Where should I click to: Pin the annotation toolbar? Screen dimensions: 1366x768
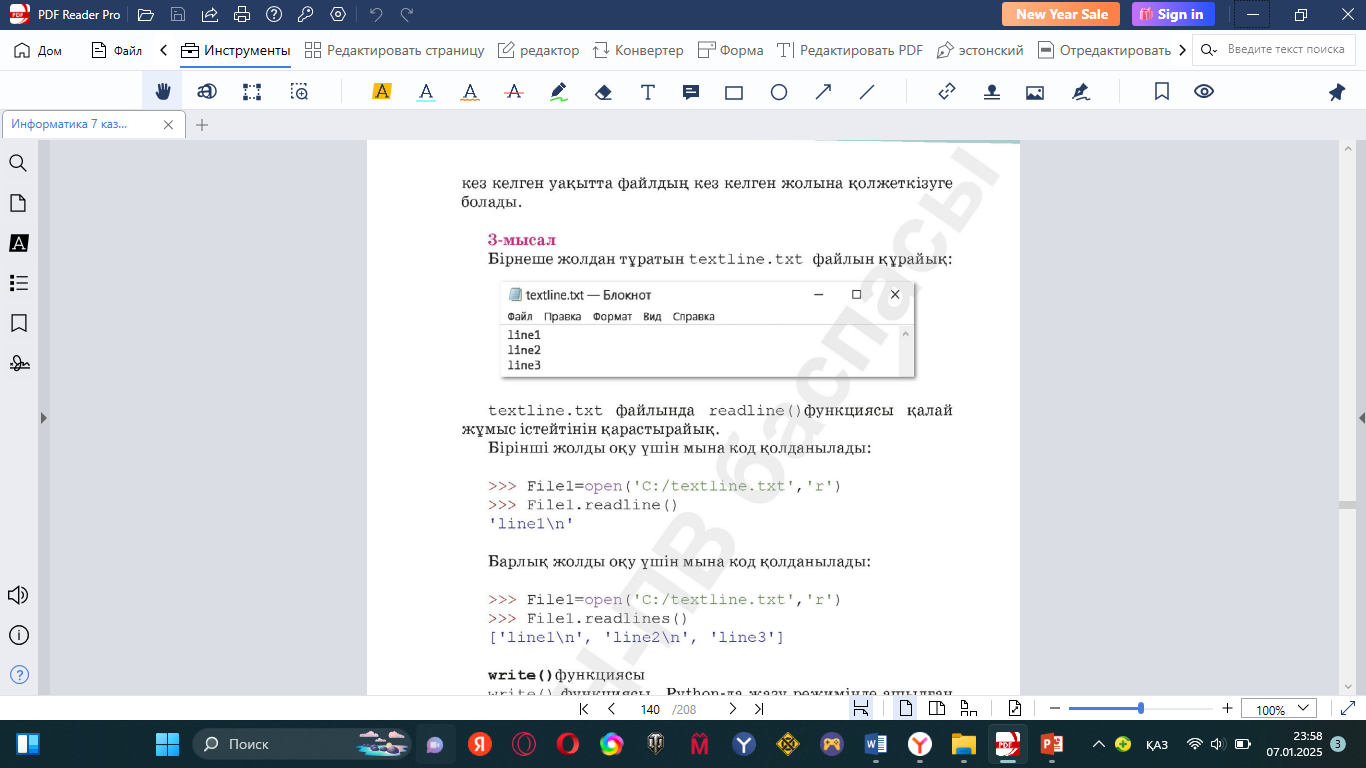click(x=1337, y=92)
